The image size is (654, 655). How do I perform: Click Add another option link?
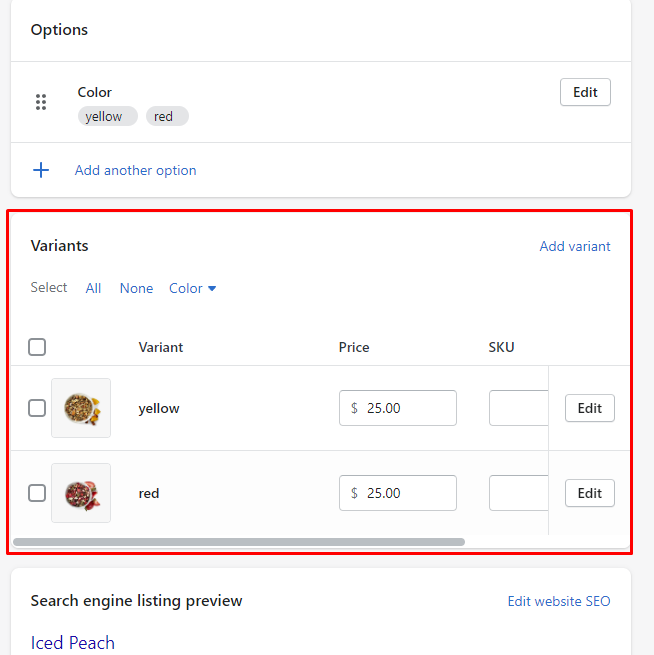pos(135,170)
